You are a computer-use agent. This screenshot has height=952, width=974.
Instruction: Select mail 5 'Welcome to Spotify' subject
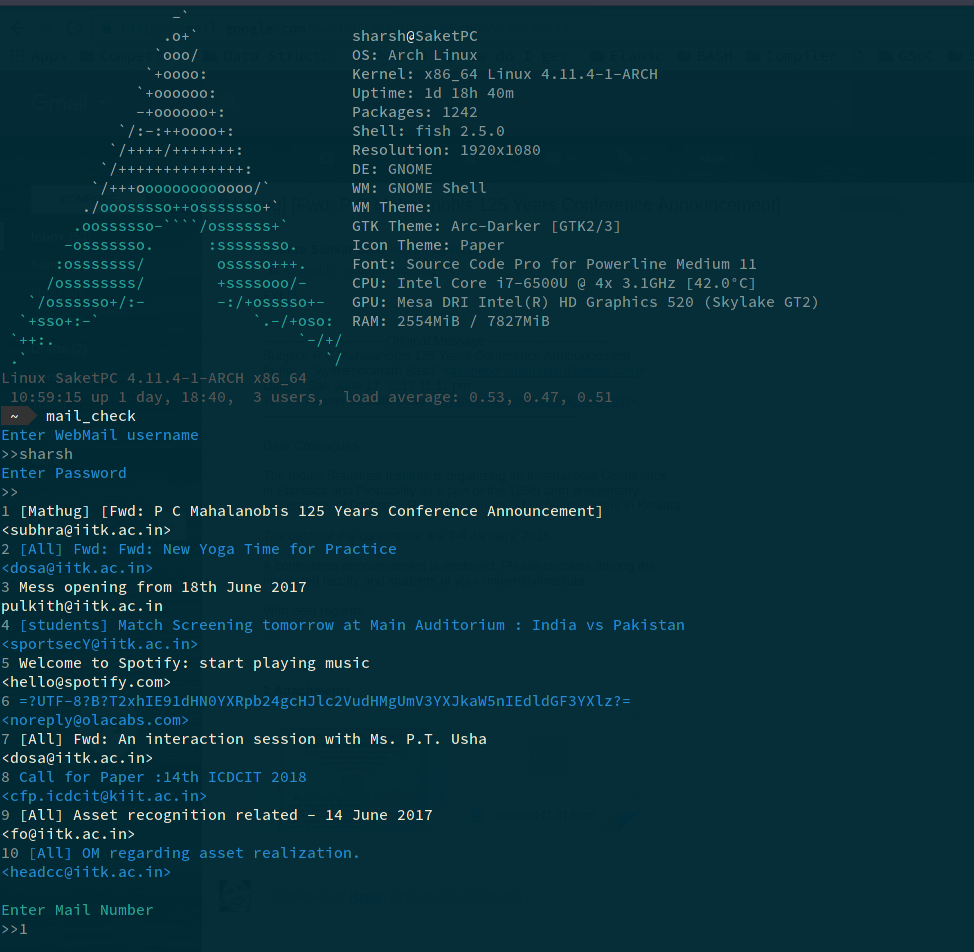pyautogui.click(x=186, y=663)
